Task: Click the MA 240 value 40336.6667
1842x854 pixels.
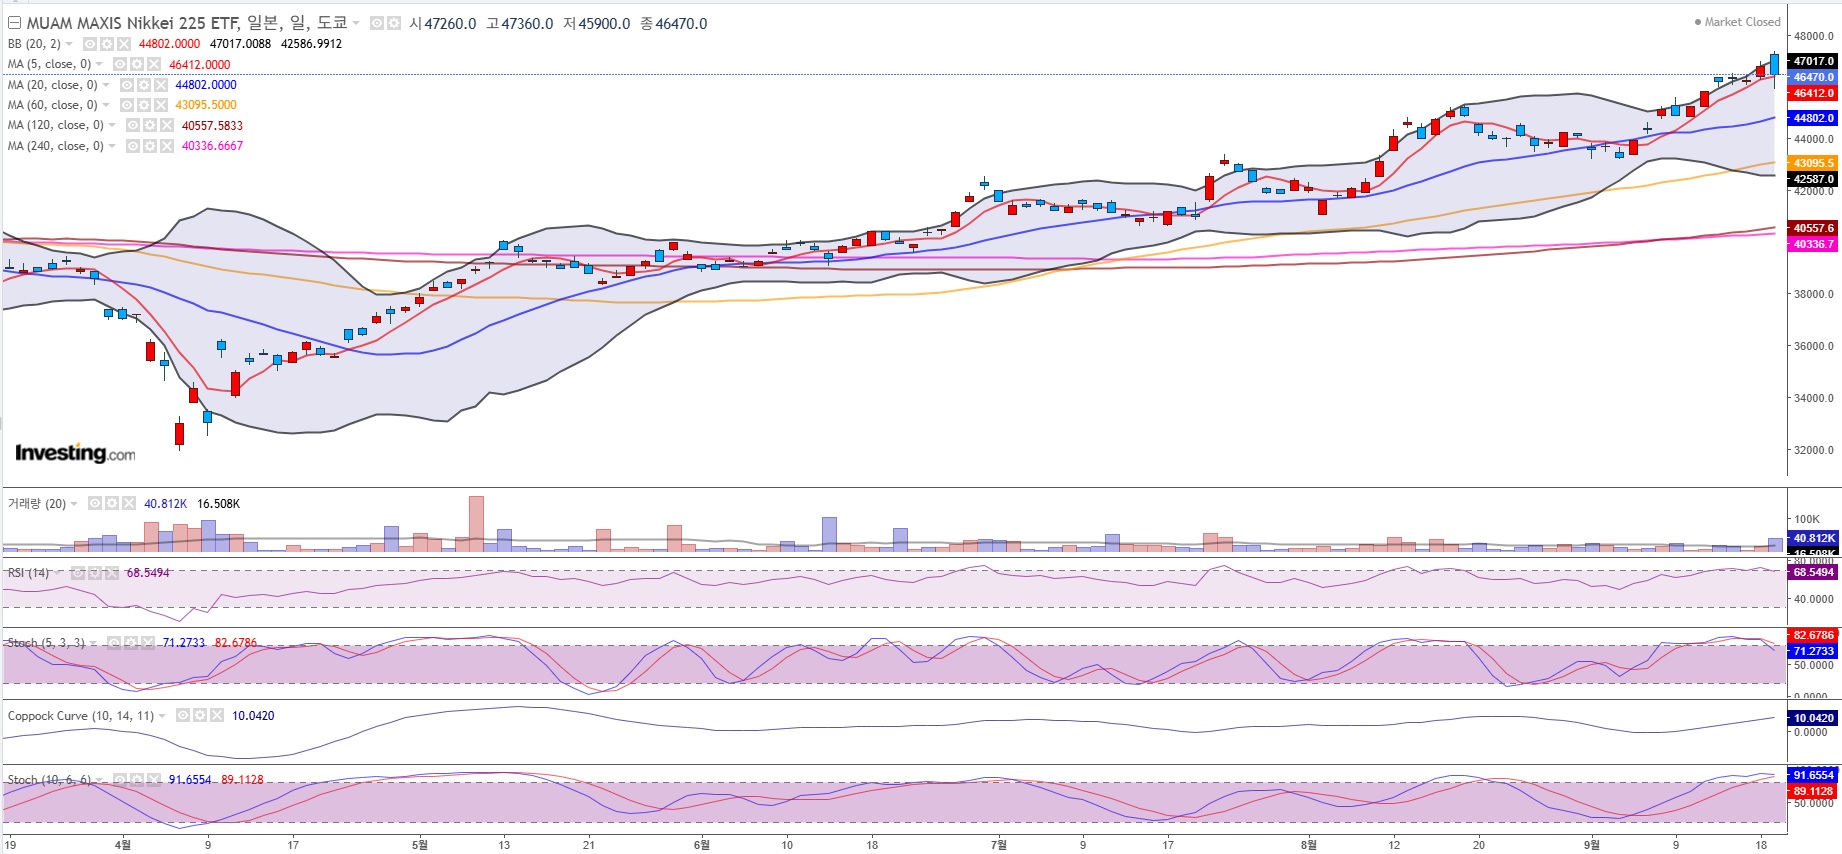Action: [212, 146]
